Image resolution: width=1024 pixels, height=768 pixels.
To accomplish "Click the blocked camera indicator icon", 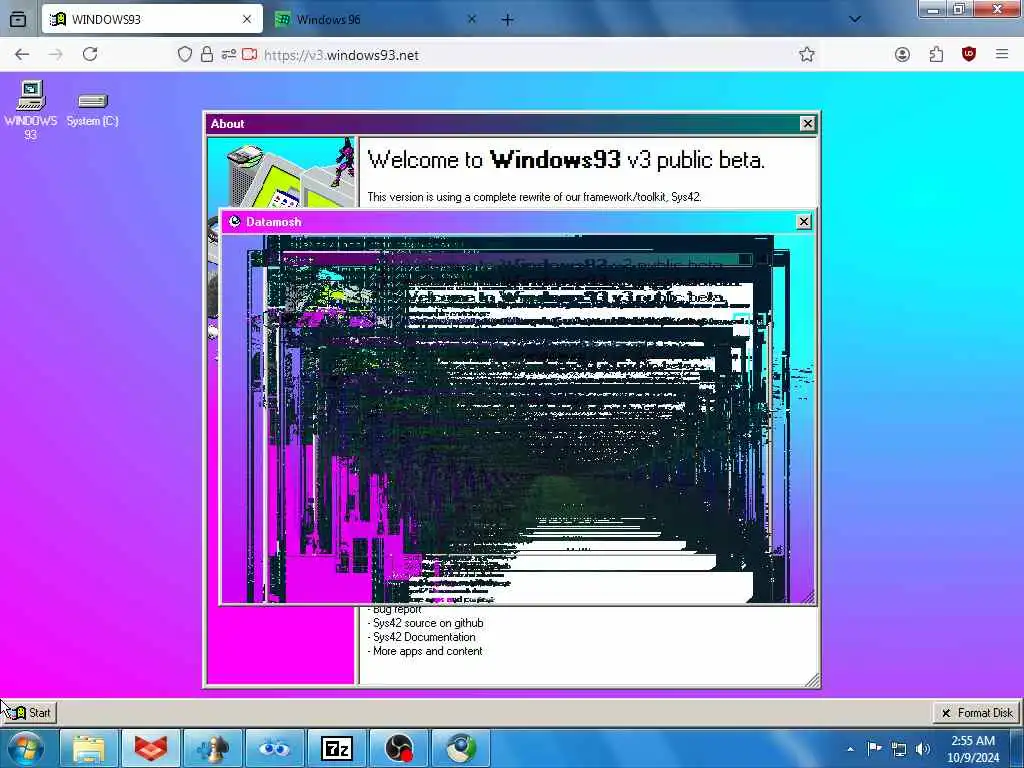I will (249, 55).
